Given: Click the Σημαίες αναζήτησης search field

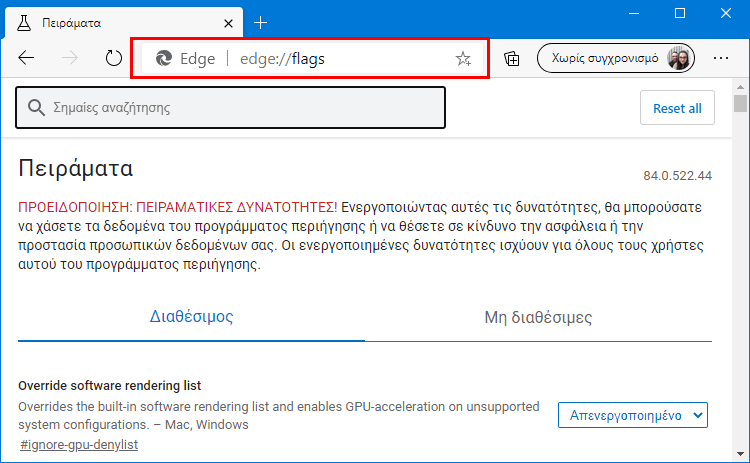Looking at the screenshot, I should 231,108.
